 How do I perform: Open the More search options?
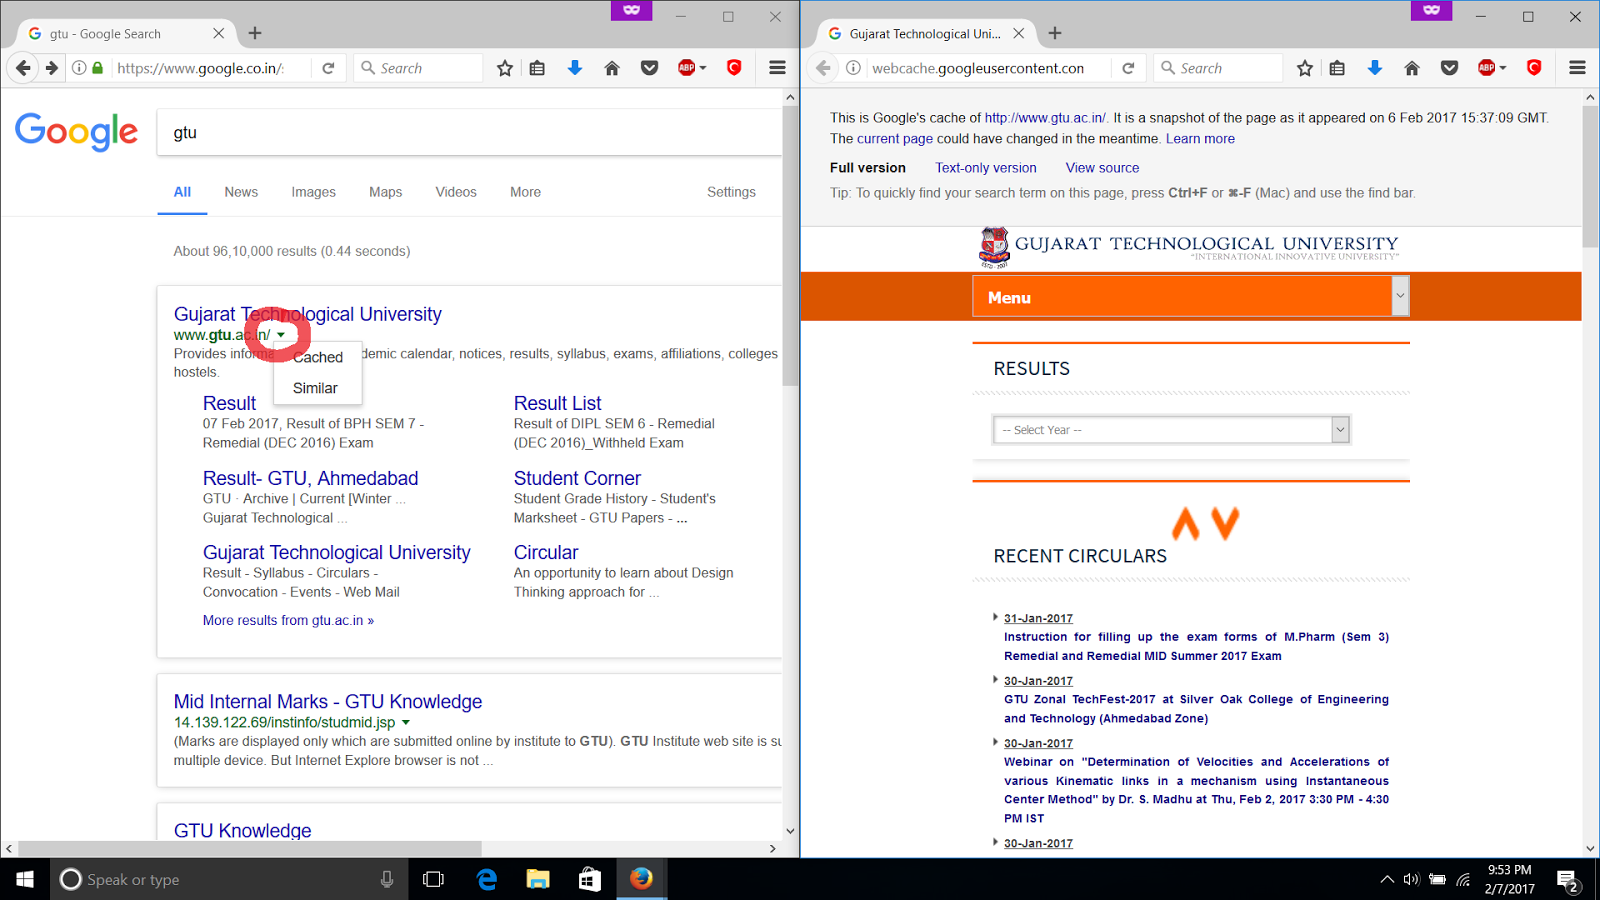(x=525, y=192)
